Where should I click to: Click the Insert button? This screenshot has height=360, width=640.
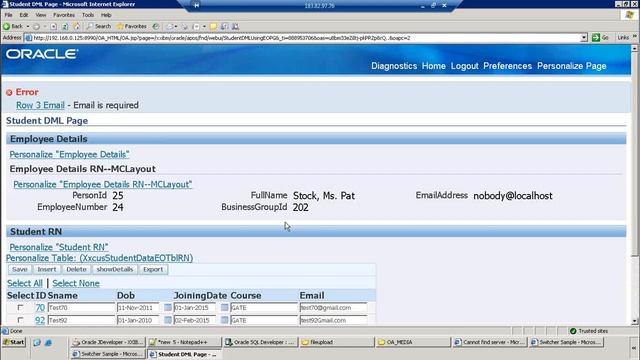(47, 269)
